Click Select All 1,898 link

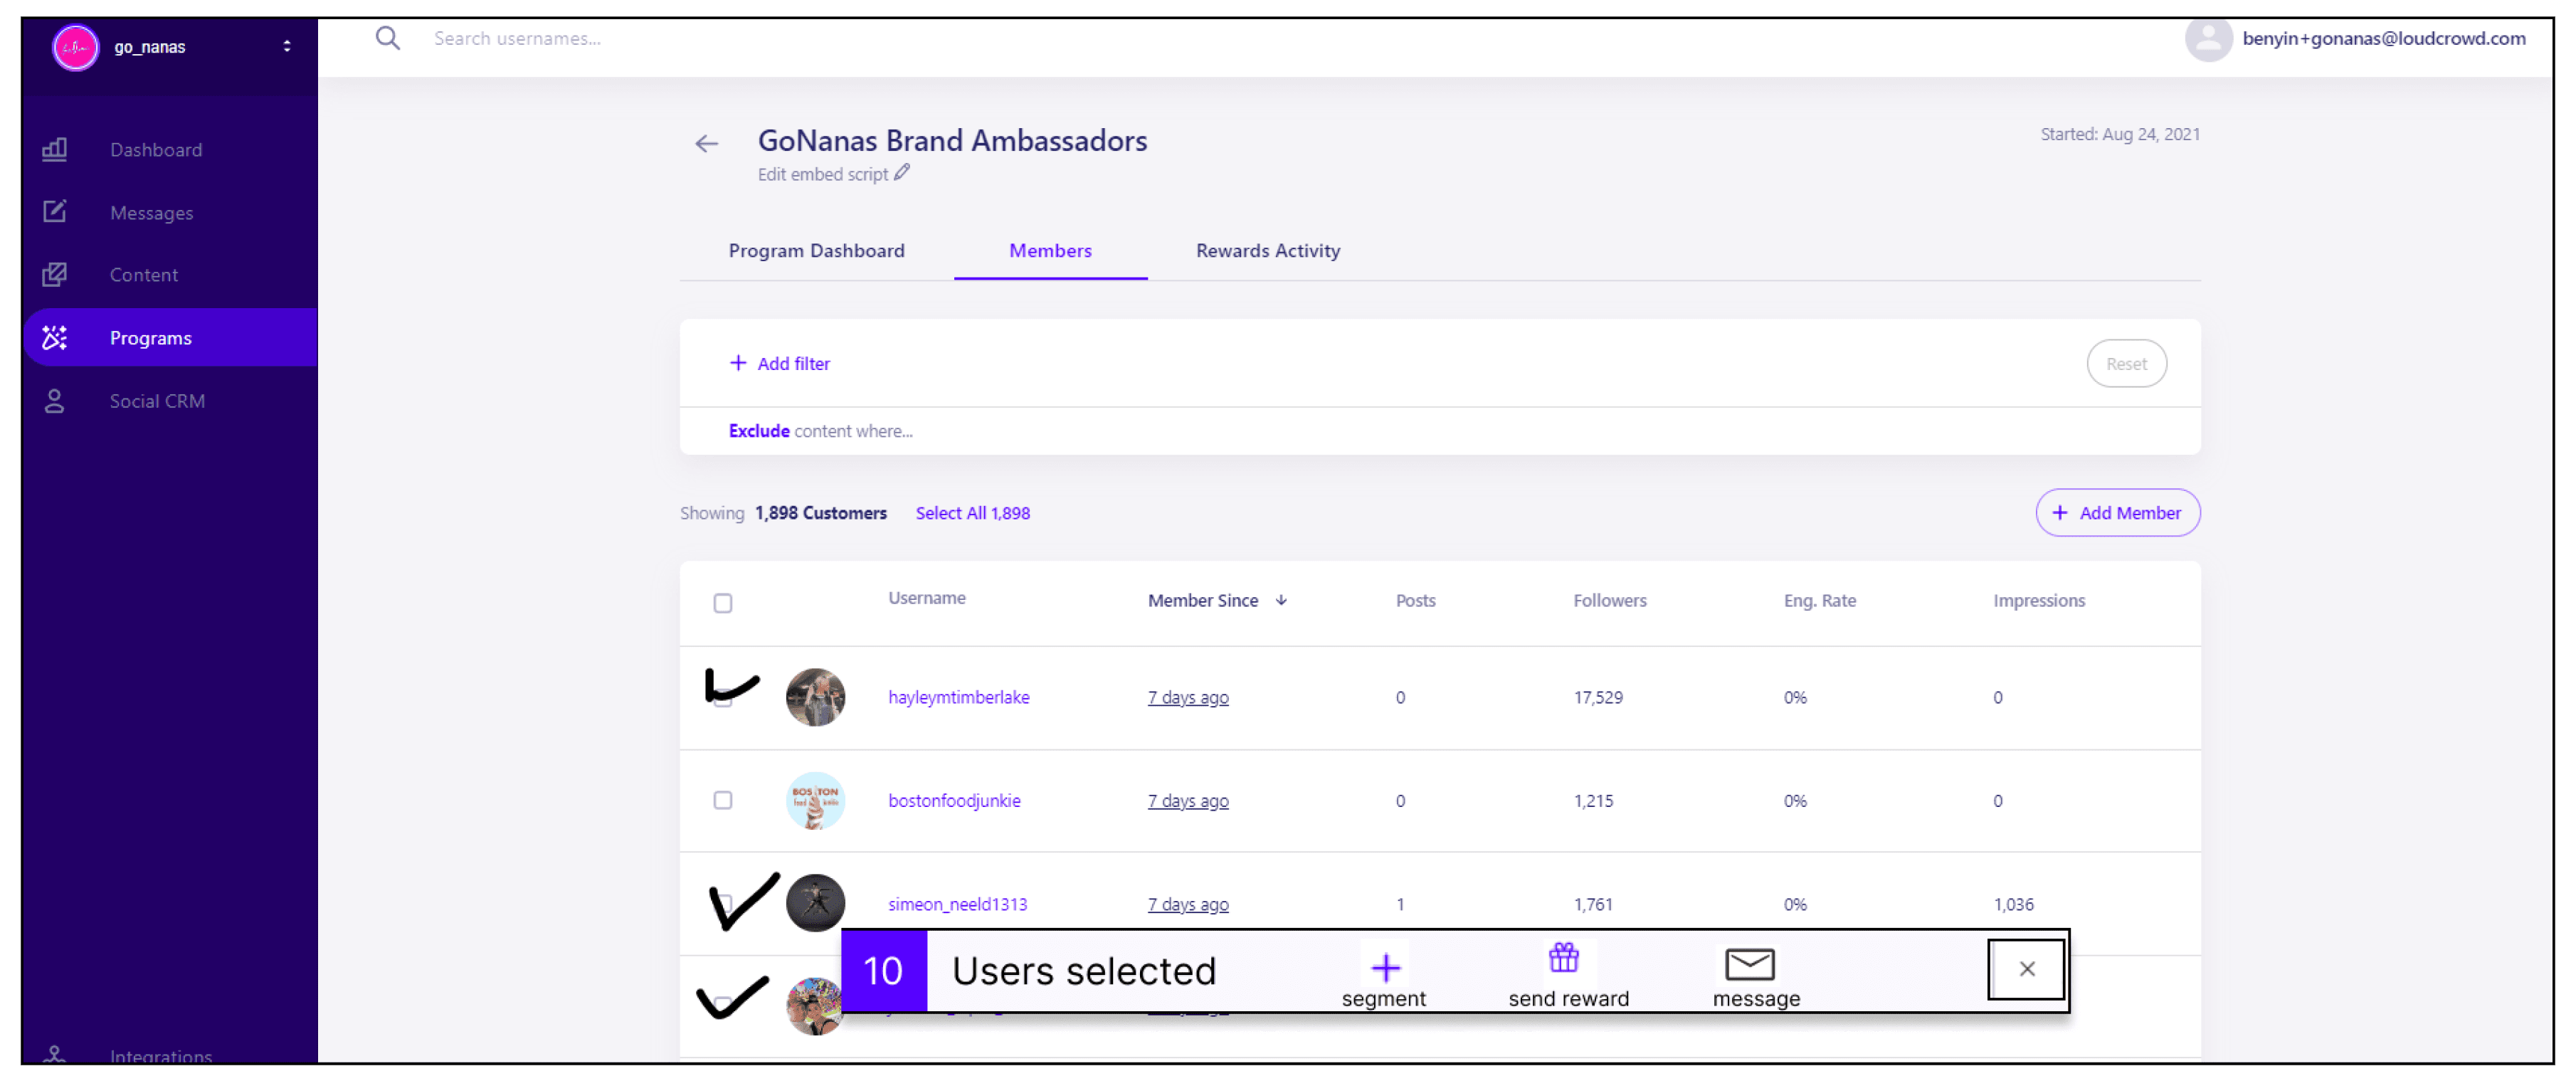pyautogui.click(x=972, y=513)
